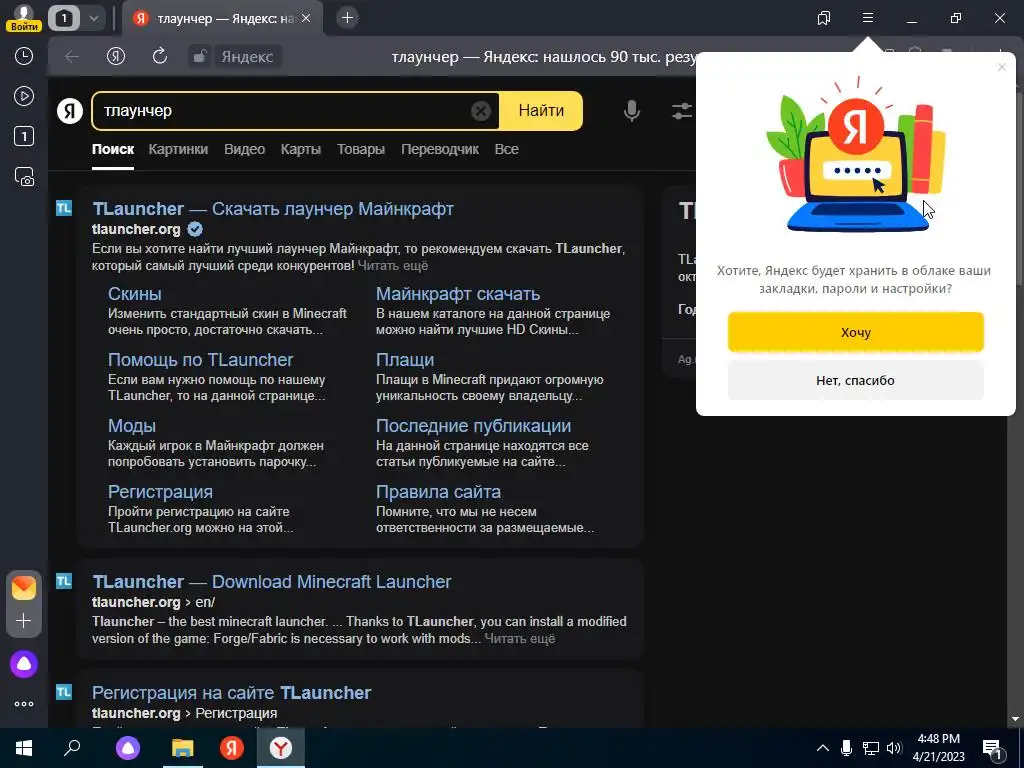Click Нет, спасибо in sync popup

tap(856, 380)
